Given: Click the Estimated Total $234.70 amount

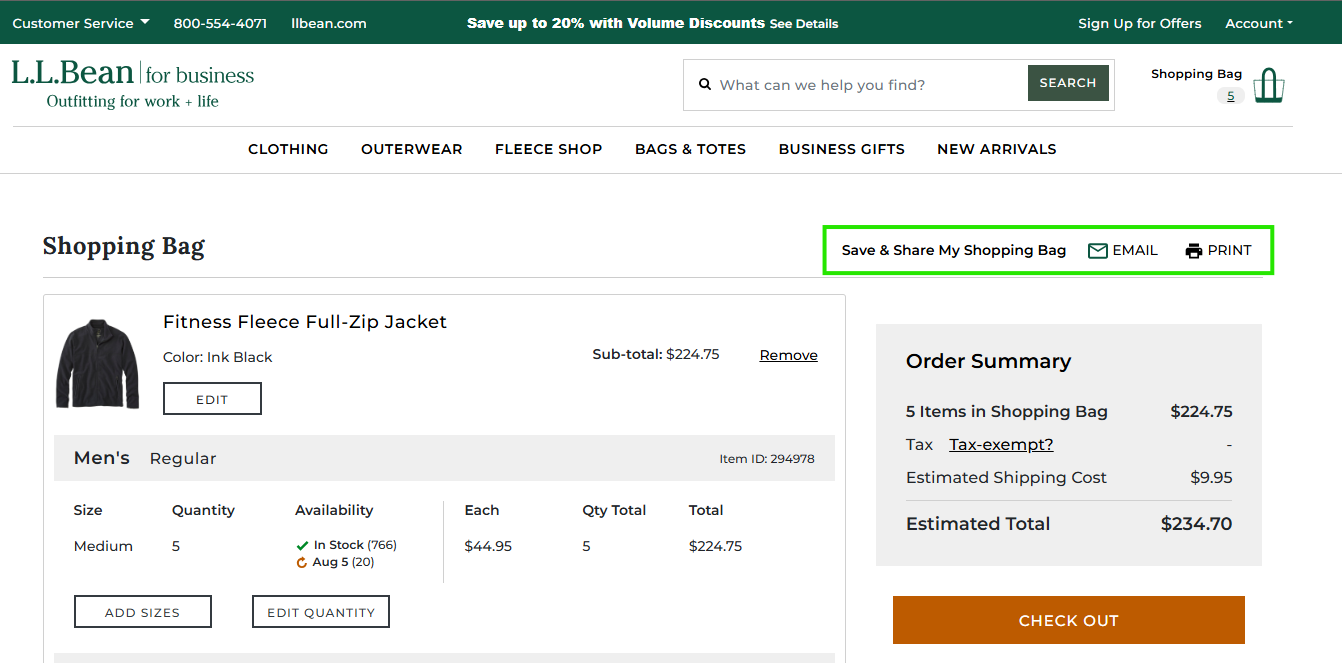Looking at the screenshot, I should click(x=1196, y=524).
